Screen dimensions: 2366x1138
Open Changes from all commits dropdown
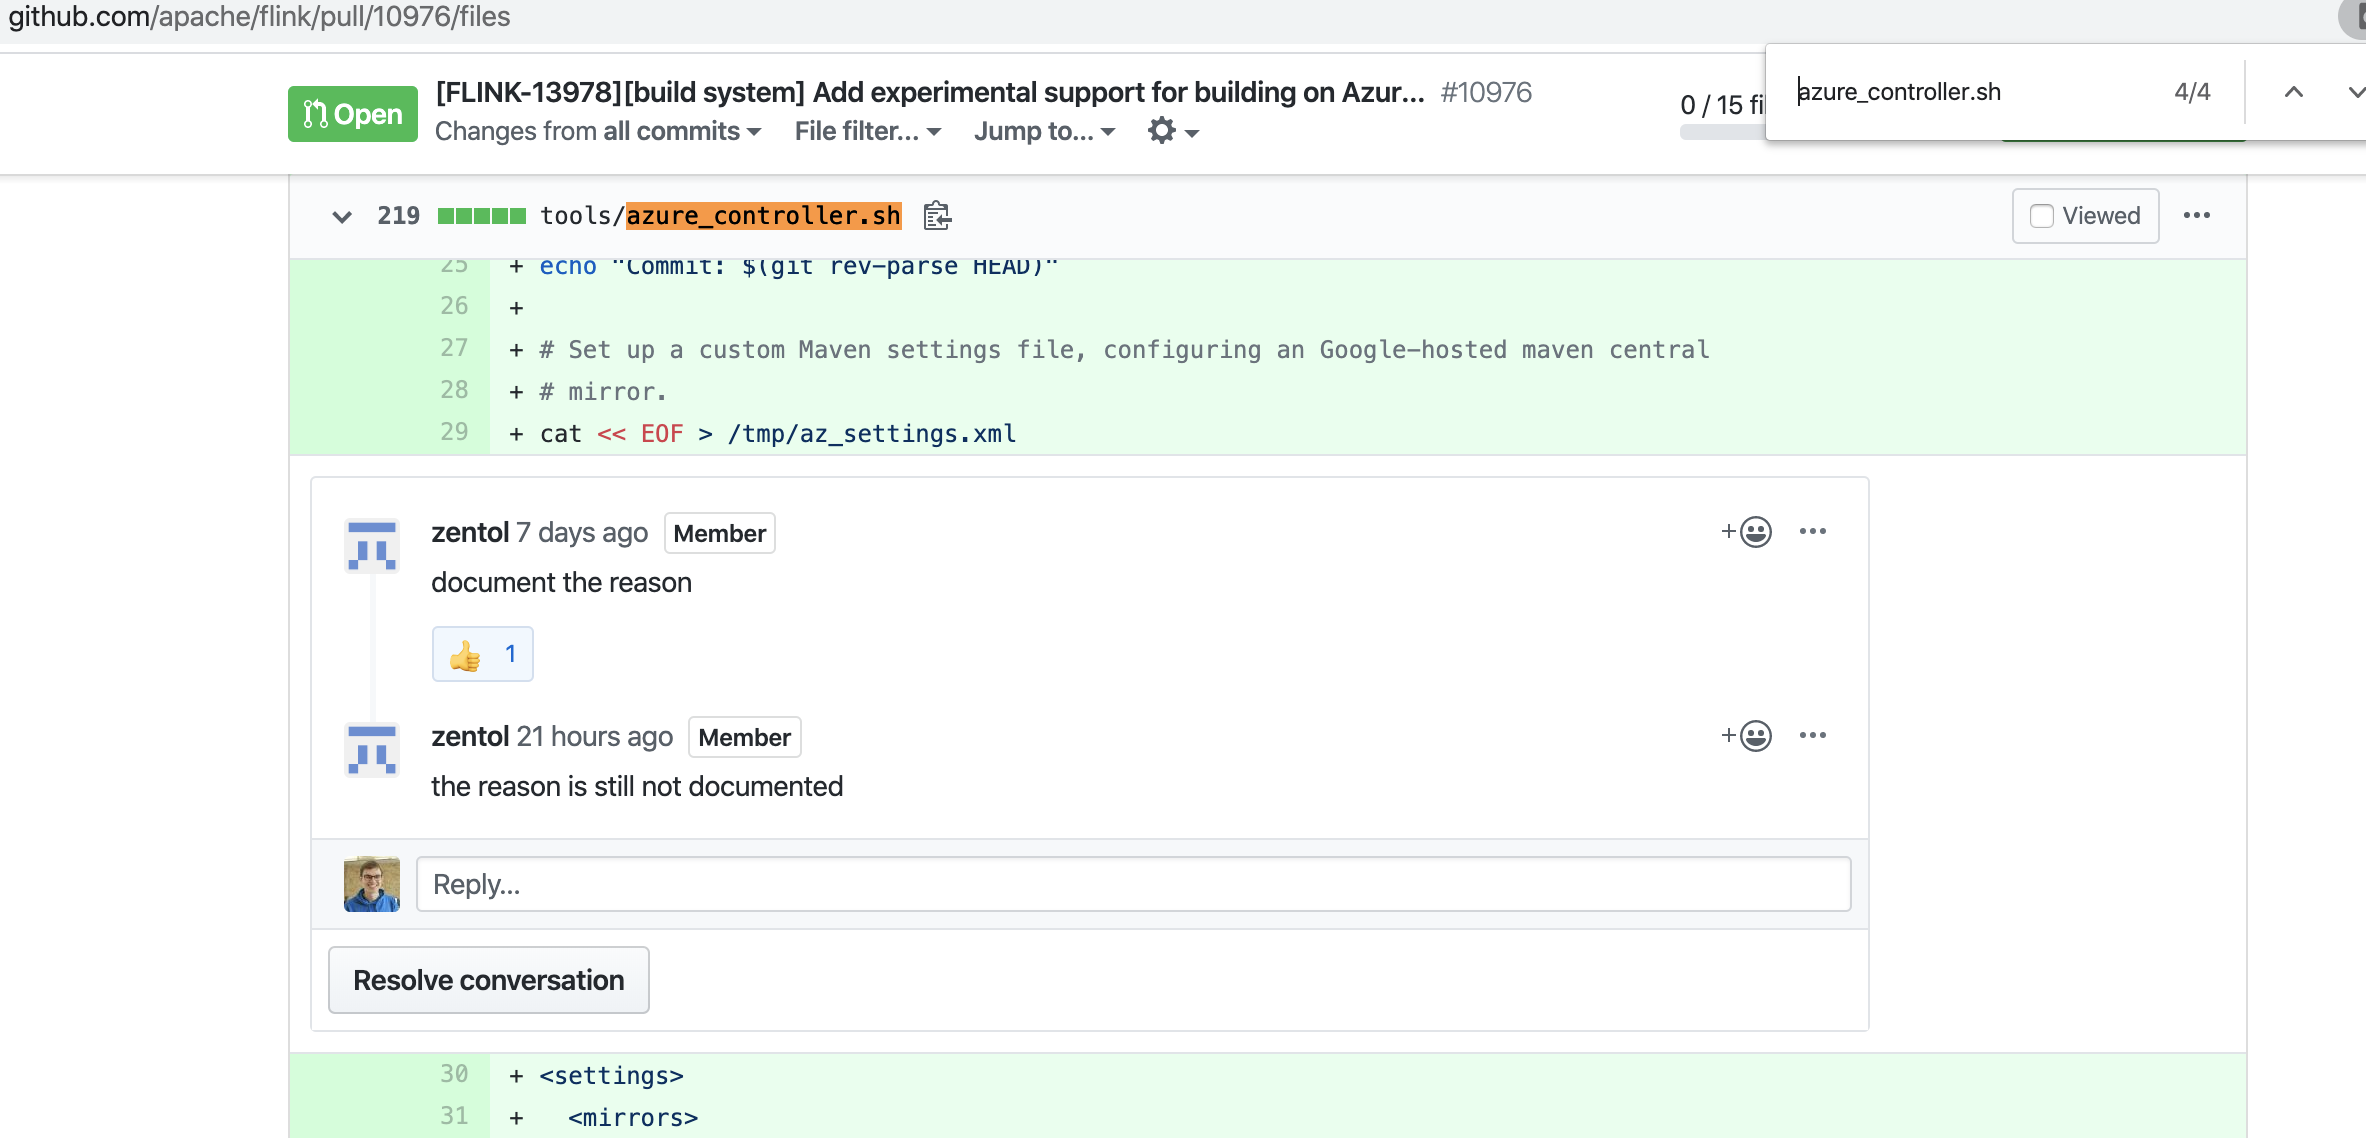tap(597, 131)
